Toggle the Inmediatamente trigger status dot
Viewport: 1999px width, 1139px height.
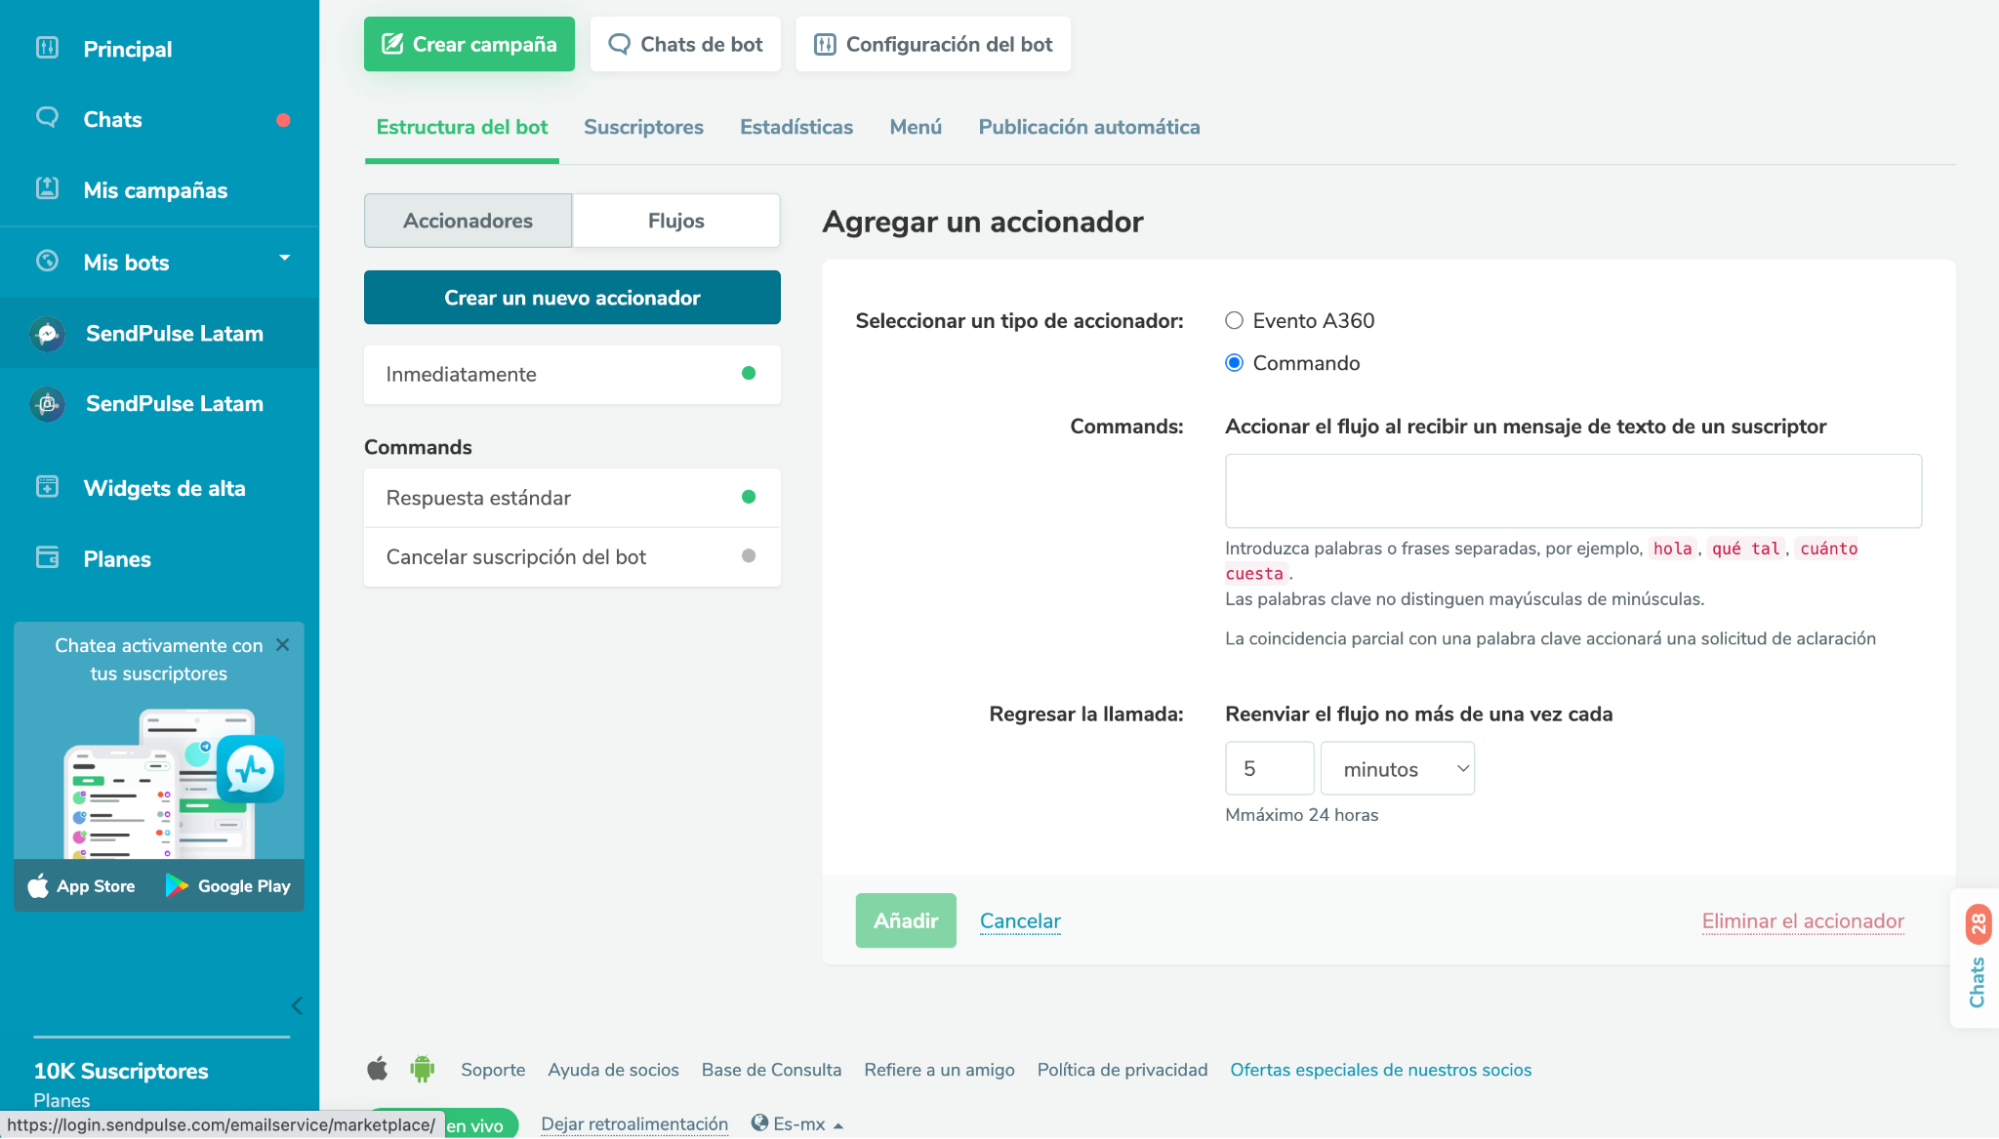coord(748,373)
